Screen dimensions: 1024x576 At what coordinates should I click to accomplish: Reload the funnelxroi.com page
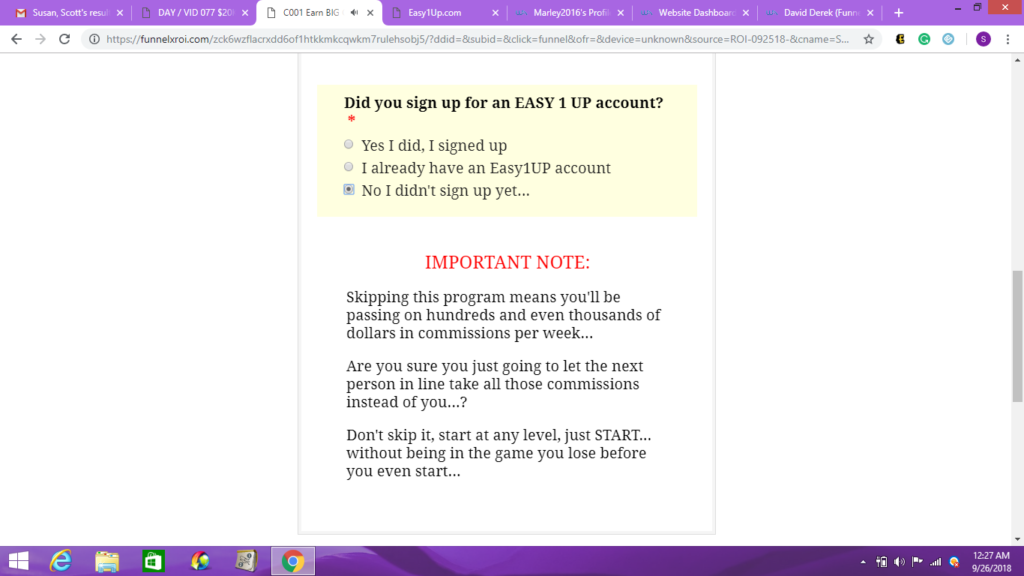[x=64, y=39]
